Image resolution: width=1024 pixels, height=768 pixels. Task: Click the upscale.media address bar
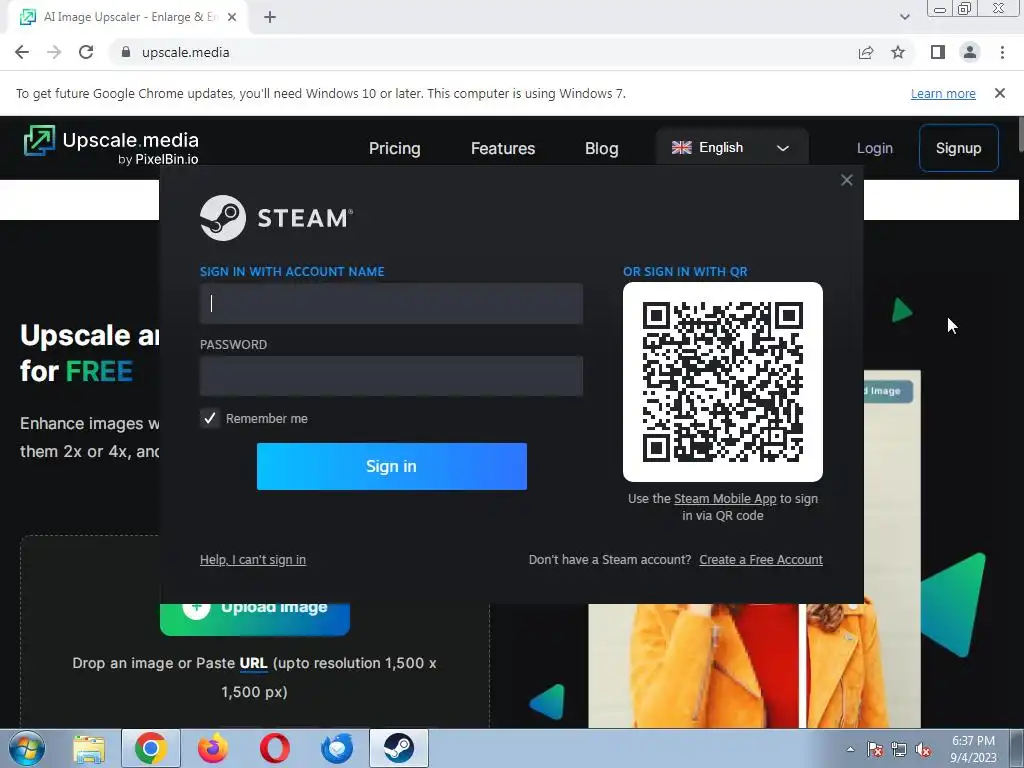(483, 52)
